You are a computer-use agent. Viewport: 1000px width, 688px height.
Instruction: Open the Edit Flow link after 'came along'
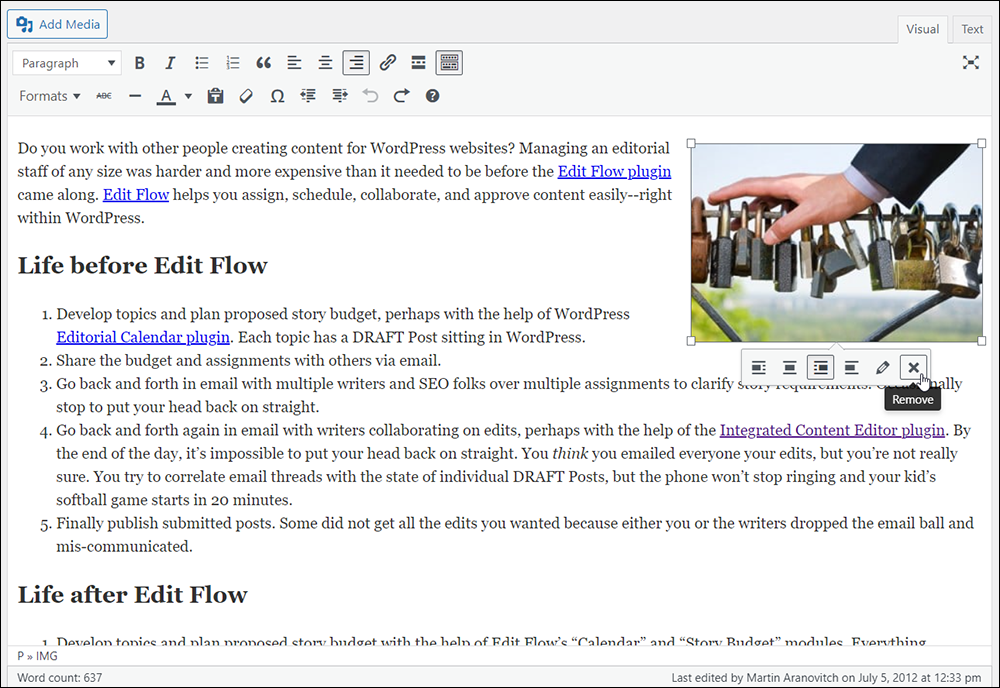coord(136,194)
